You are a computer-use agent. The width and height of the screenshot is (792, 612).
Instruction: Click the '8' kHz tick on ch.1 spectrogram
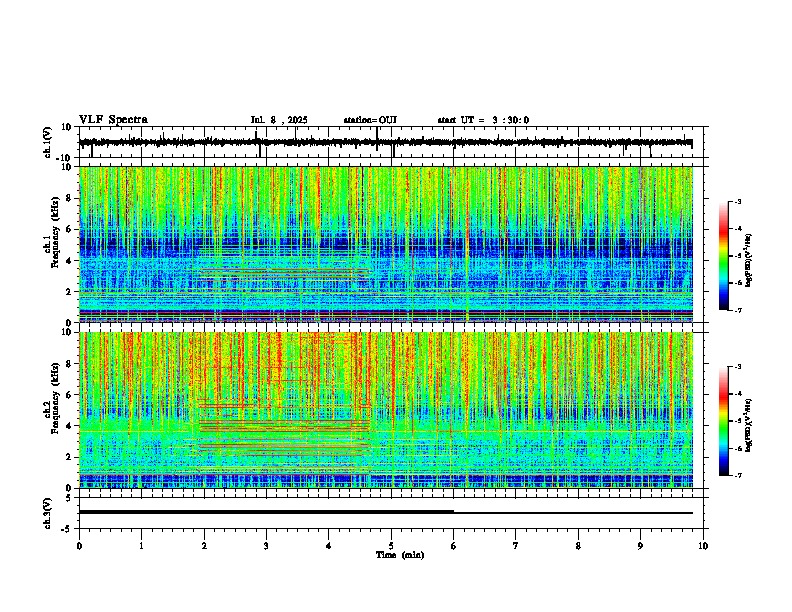pyautogui.click(x=69, y=198)
